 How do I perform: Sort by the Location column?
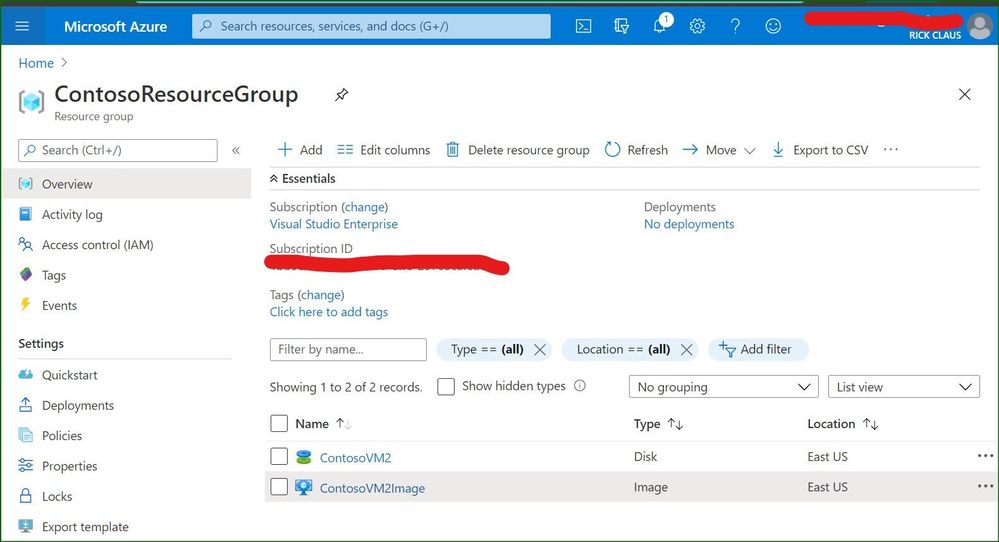coord(842,424)
